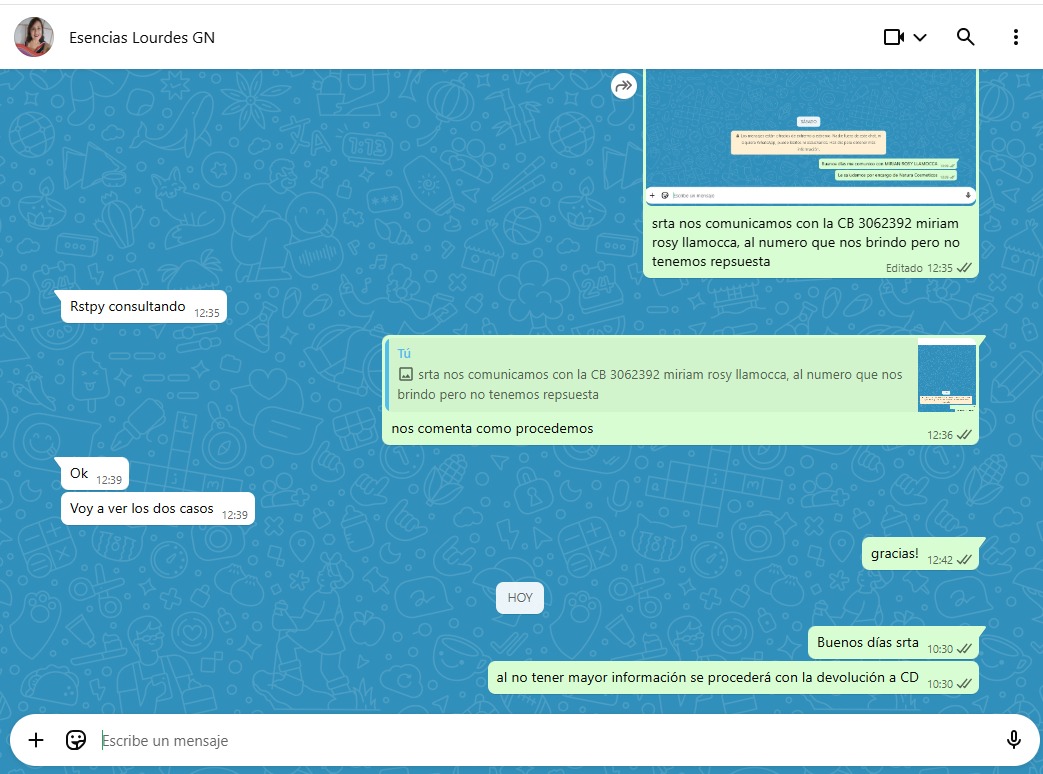Open the search in chat magnifier
1043x774 pixels.
965,37
